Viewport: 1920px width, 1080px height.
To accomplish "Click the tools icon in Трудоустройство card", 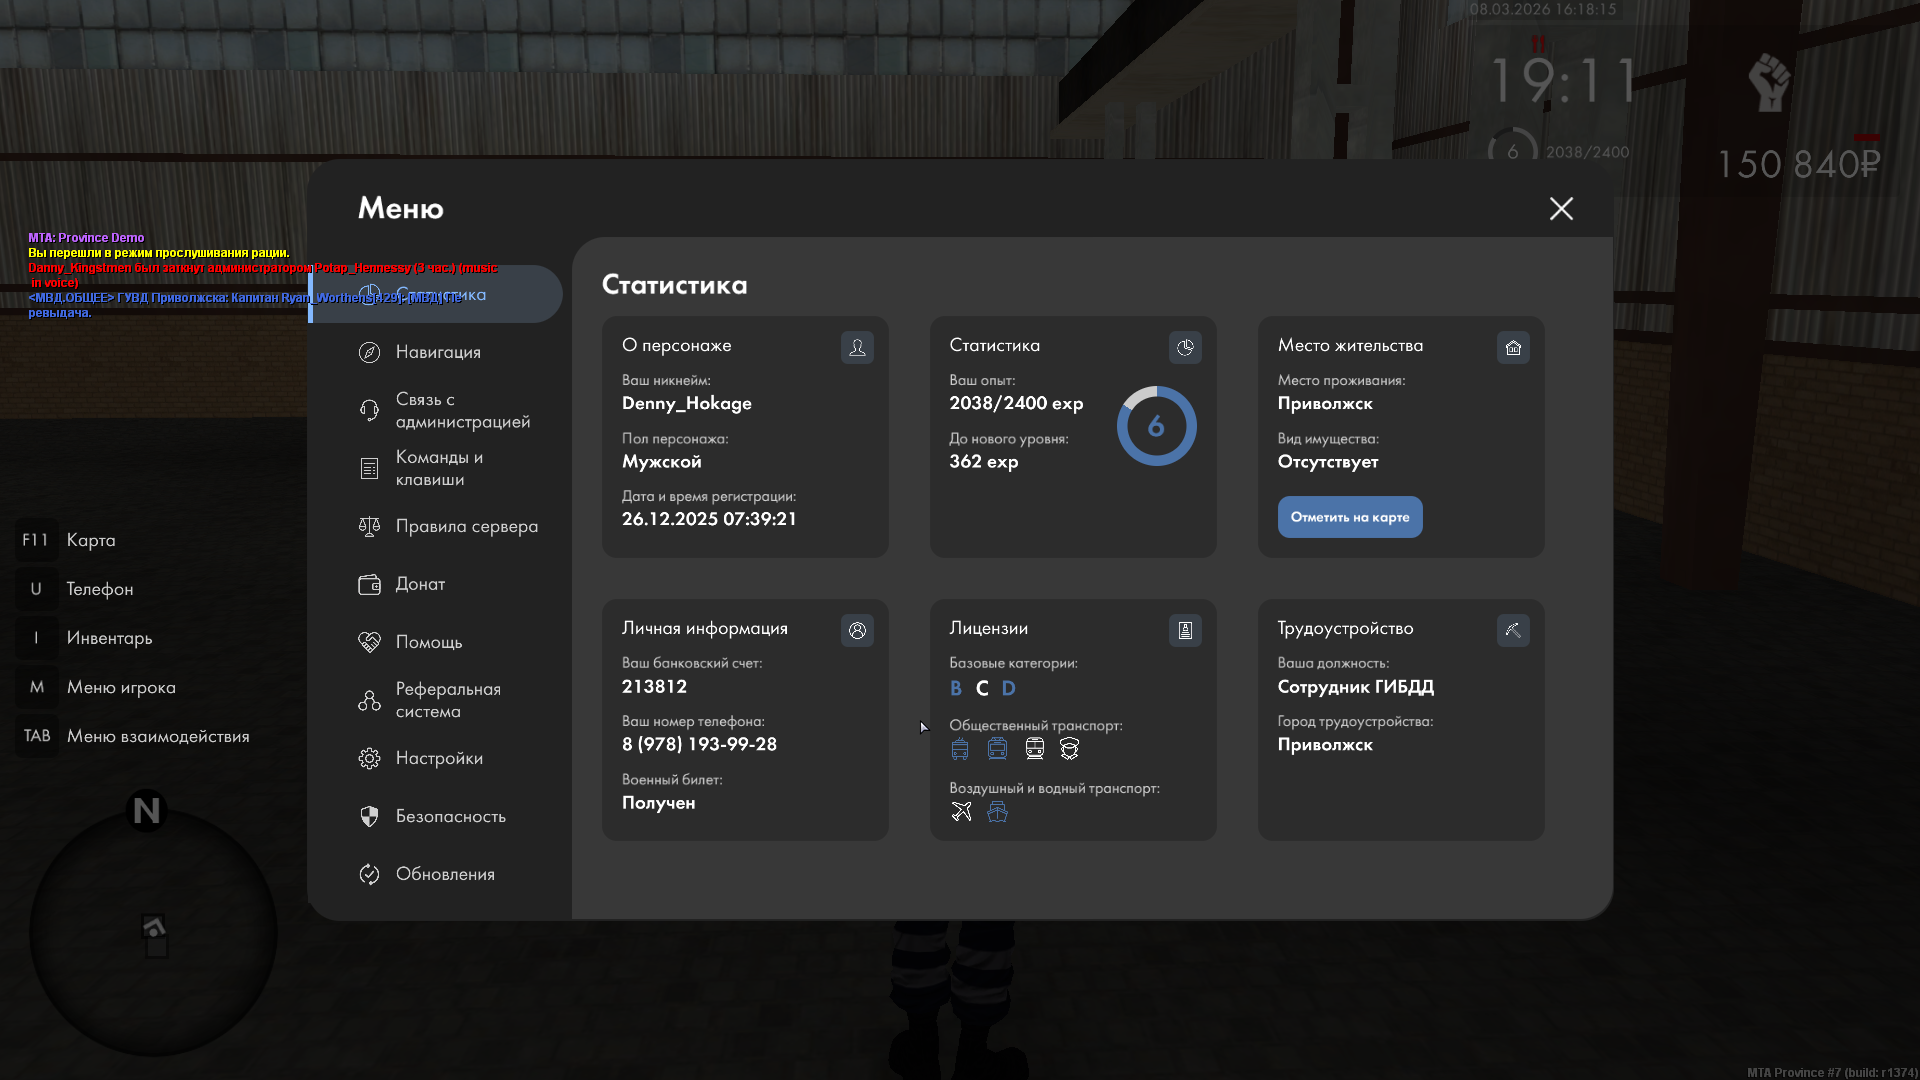I will pyautogui.click(x=1513, y=630).
